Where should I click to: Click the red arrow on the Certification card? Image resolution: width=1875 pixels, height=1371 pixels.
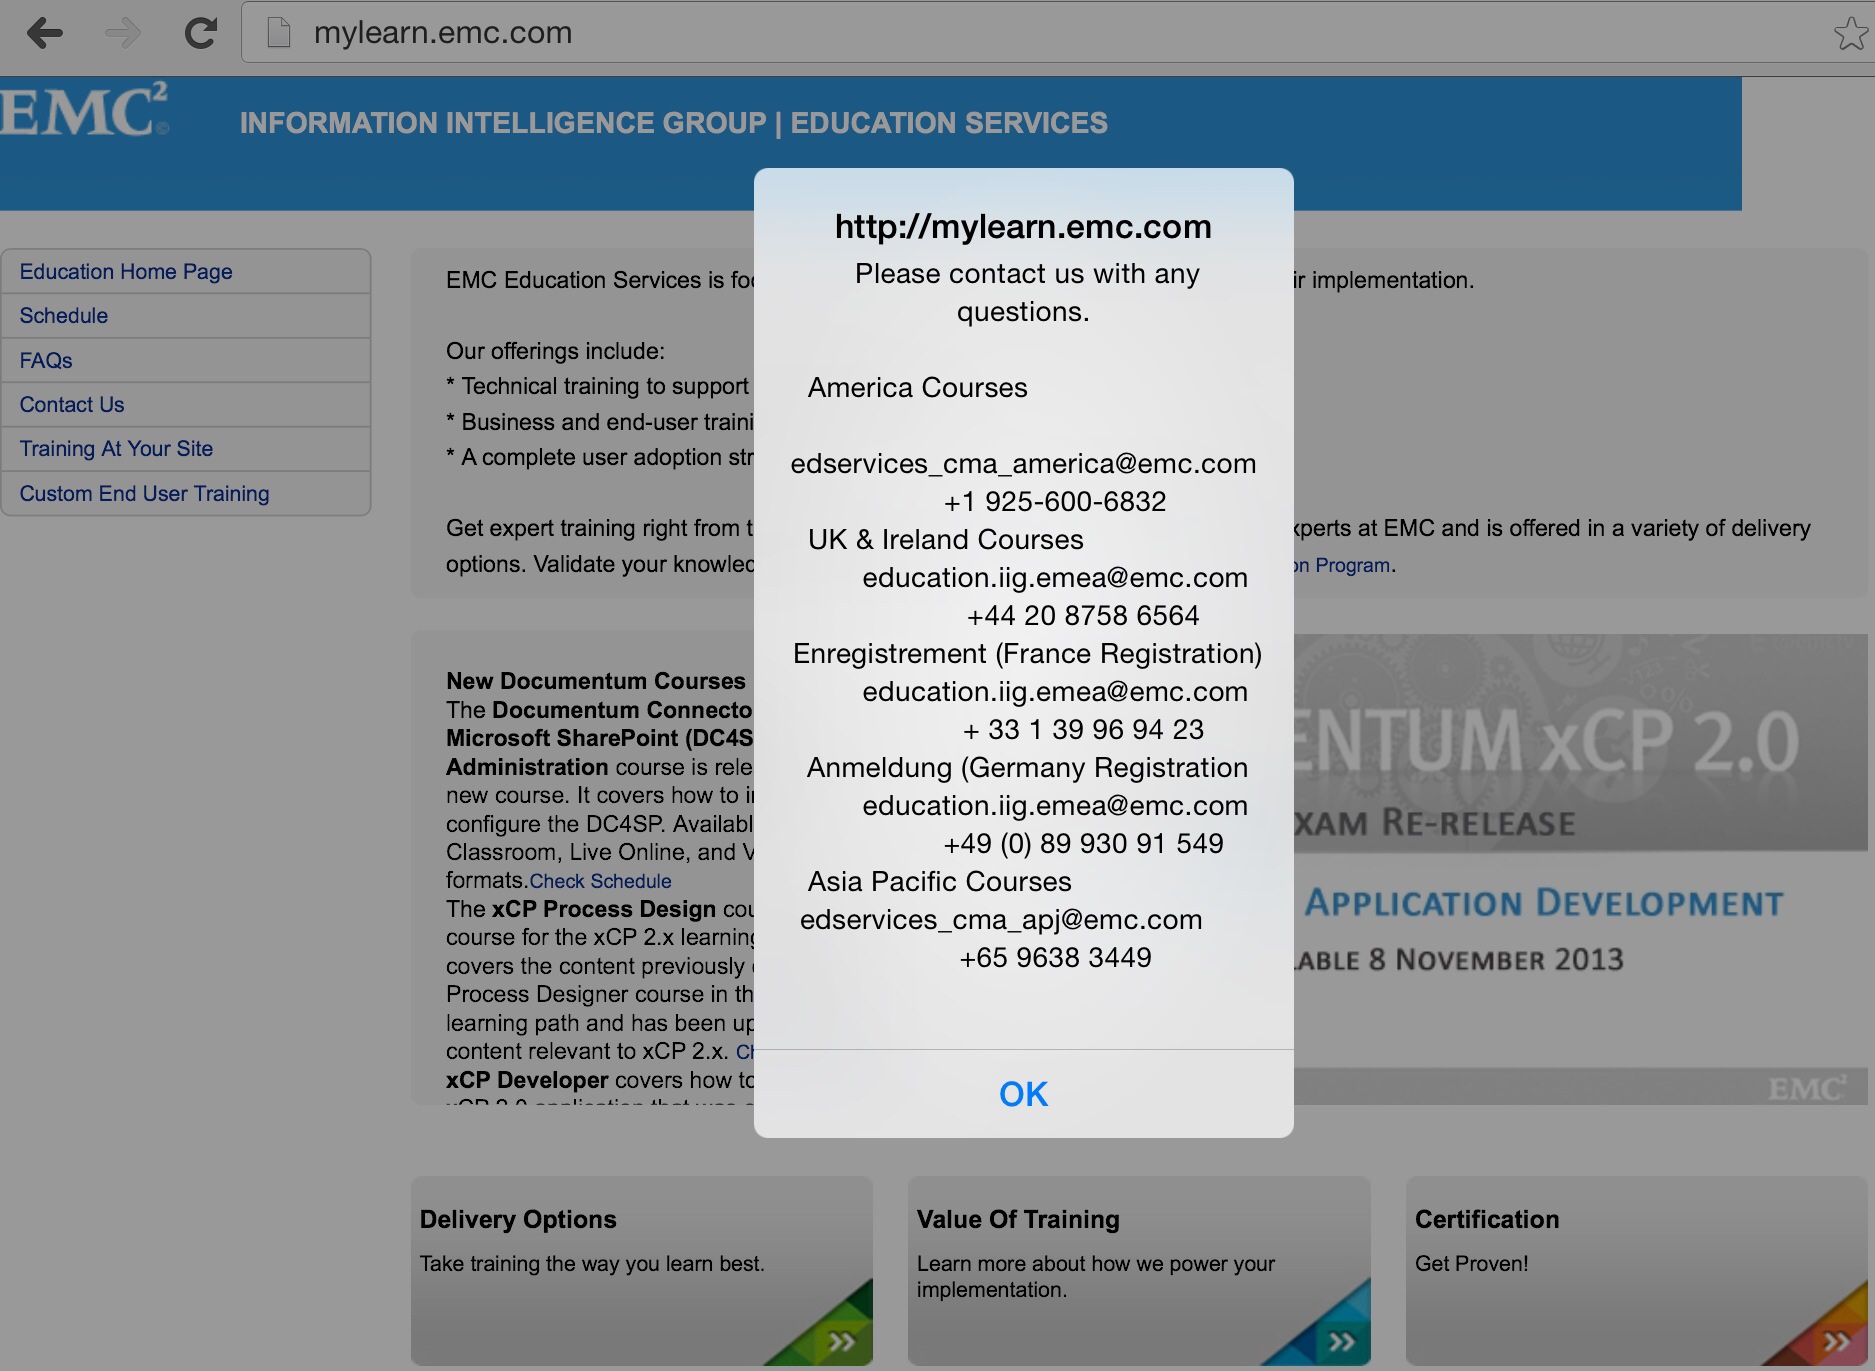click(1837, 1341)
